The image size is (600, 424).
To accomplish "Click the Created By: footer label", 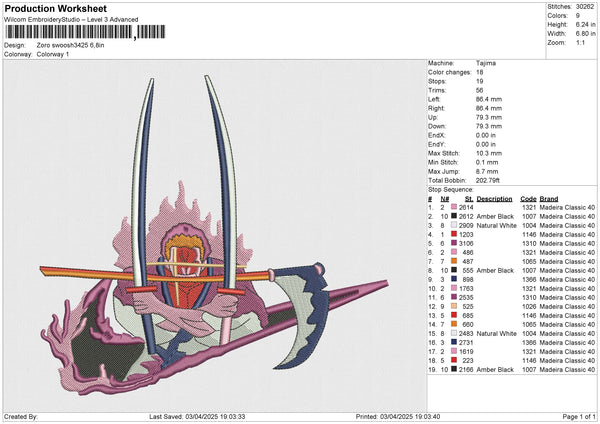I will (21, 416).
